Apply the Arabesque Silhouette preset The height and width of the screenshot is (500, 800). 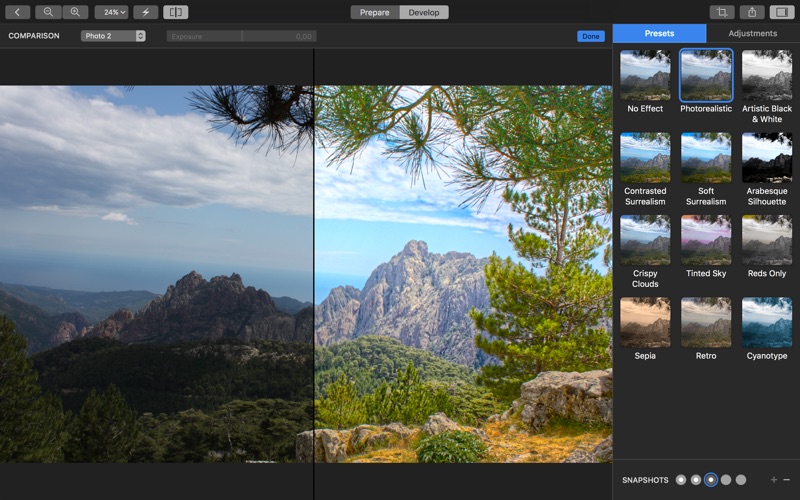(767, 158)
